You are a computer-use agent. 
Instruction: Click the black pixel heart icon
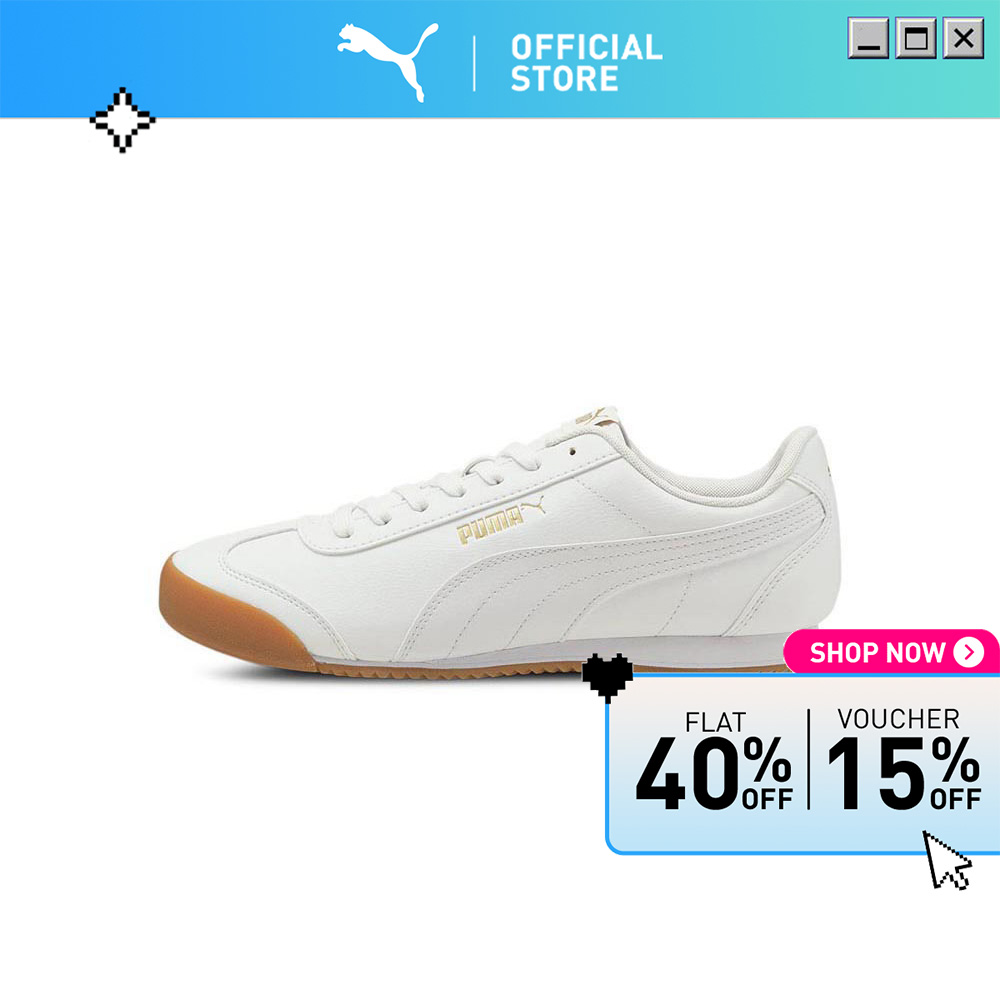607,677
